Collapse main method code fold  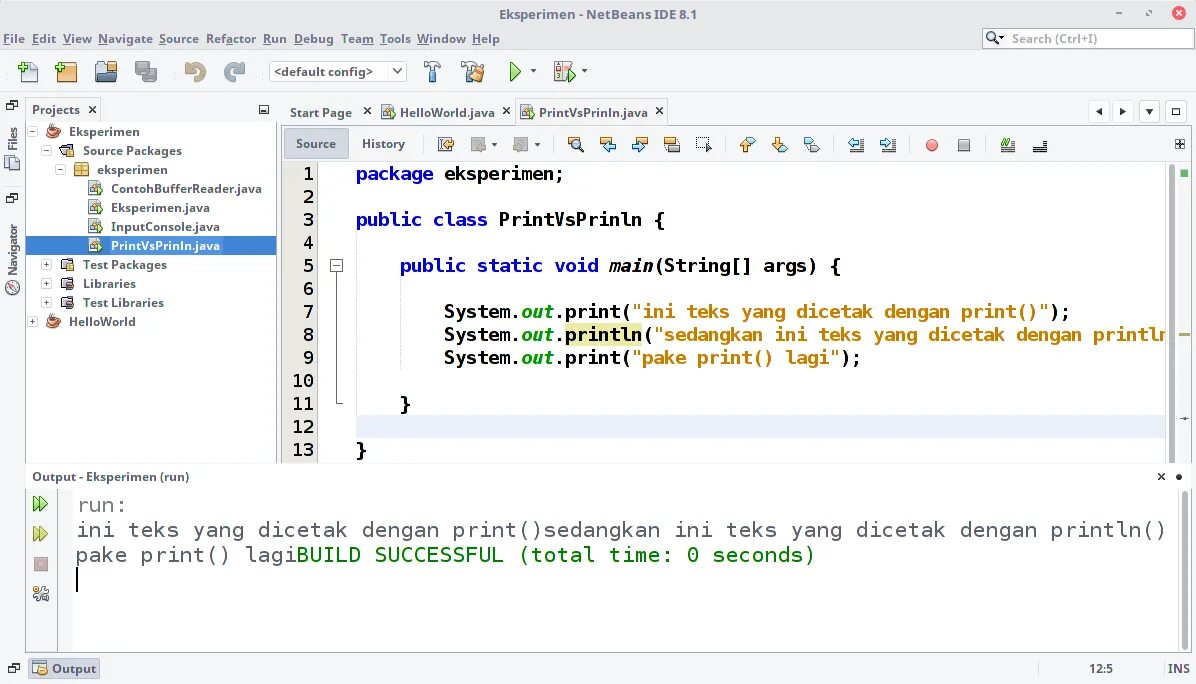pyautogui.click(x=336, y=265)
